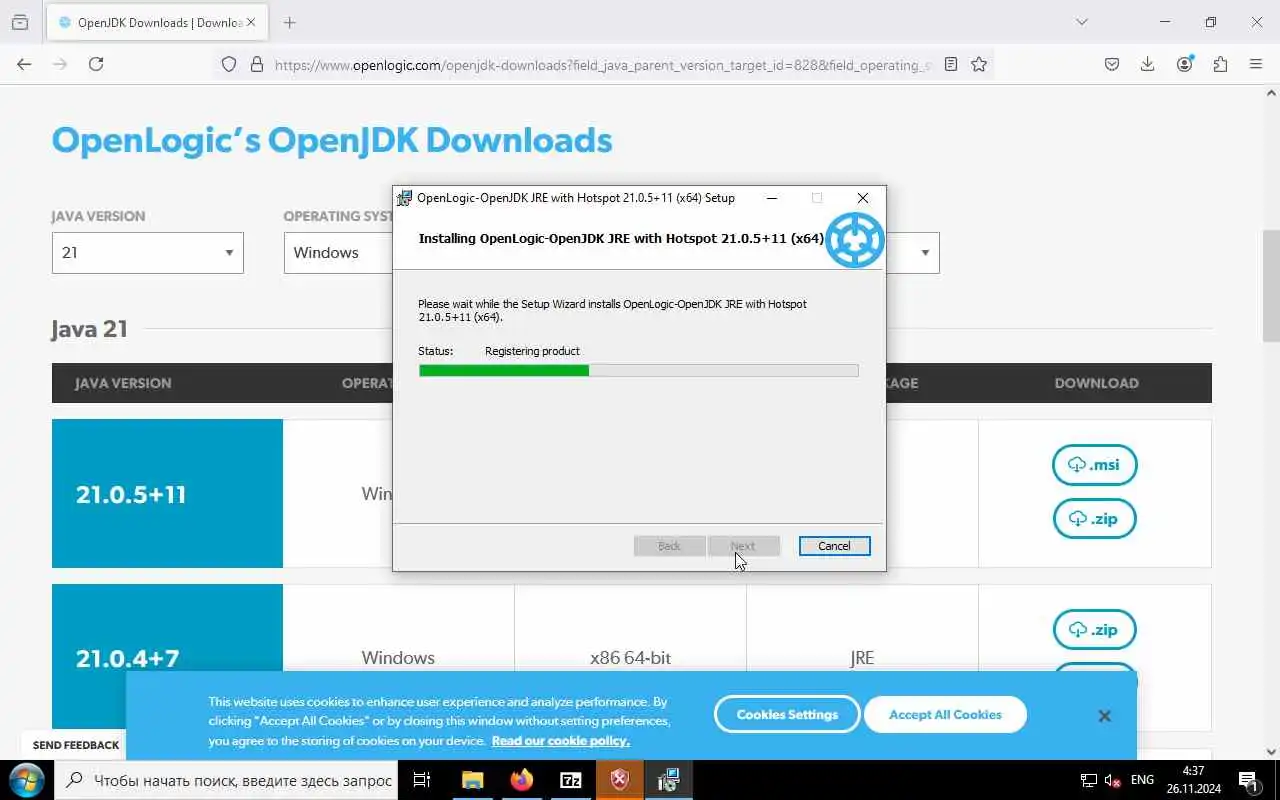Open Firefox View recent browsing icon
This screenshot has height=800, width=1280.
(x=20, y=22)
